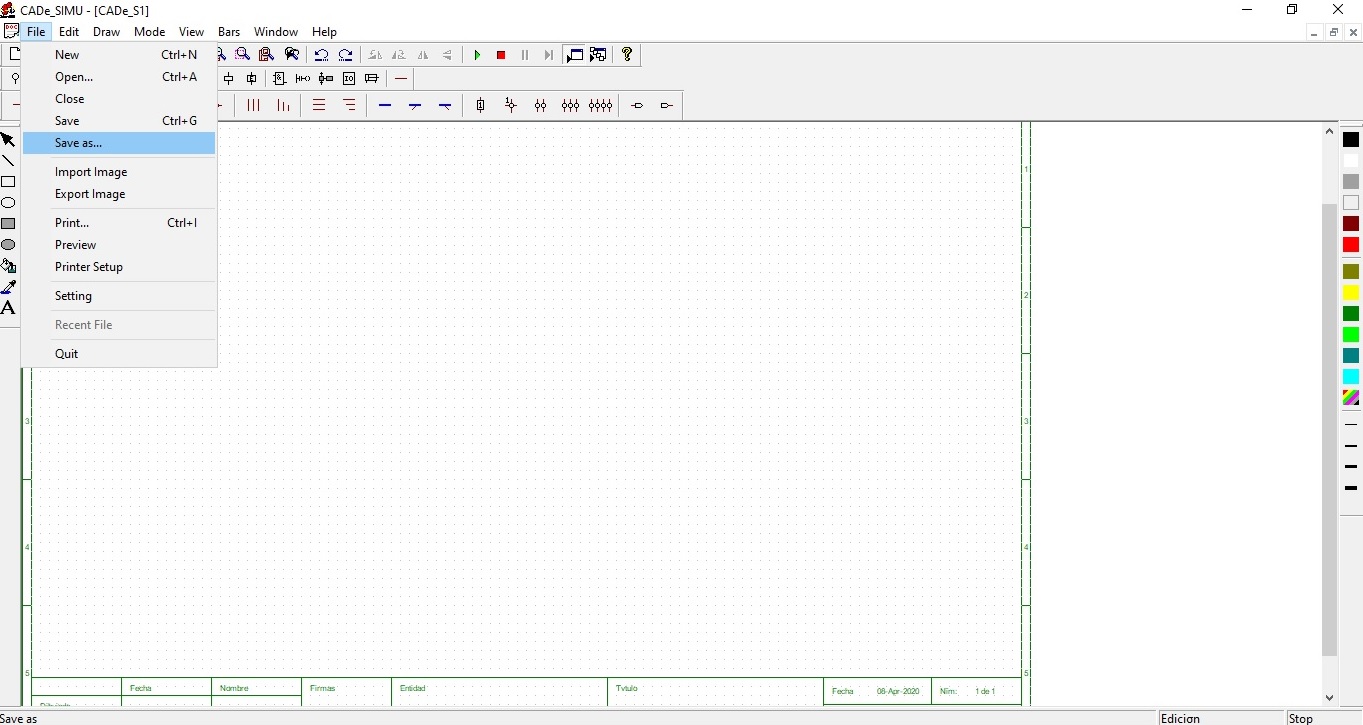Select the filled gray ellipse tool

coord(8,245)
